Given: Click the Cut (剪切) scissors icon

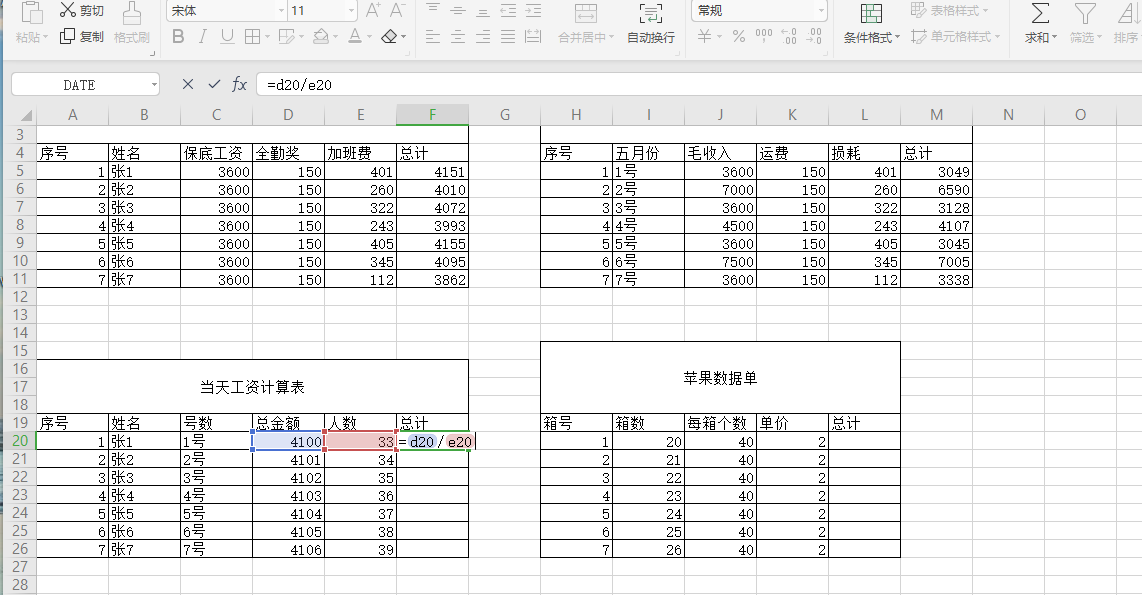Looking at the screenshot, I should (x=68, y=10).
